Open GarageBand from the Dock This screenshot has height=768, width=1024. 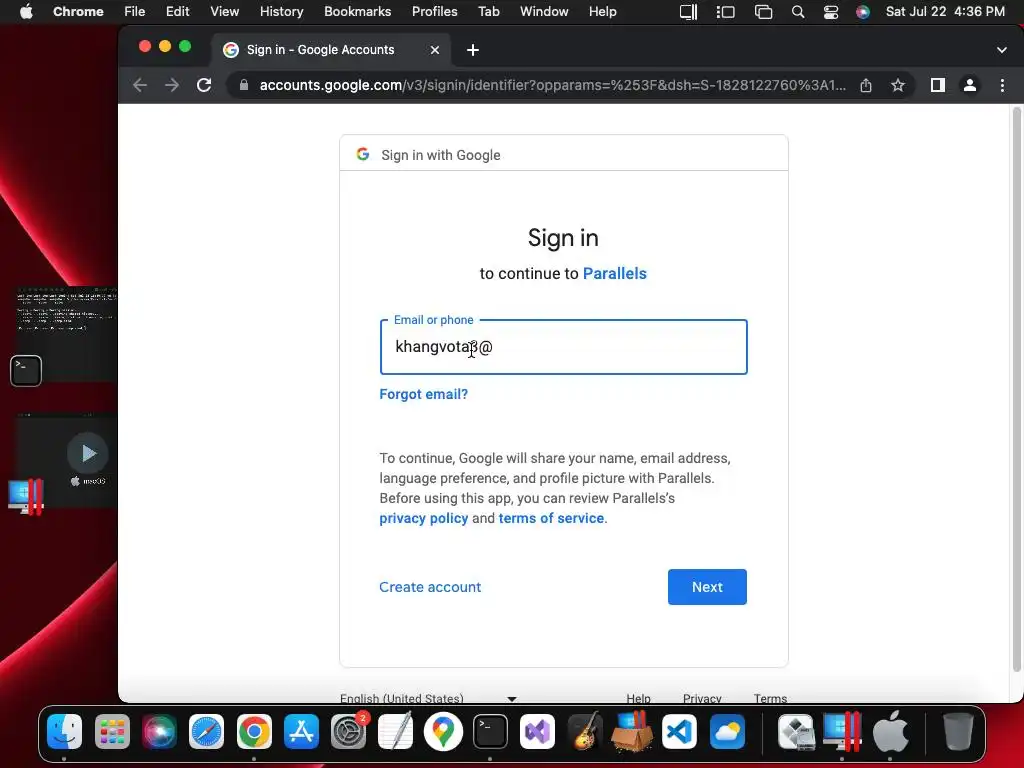coord(584,731)
